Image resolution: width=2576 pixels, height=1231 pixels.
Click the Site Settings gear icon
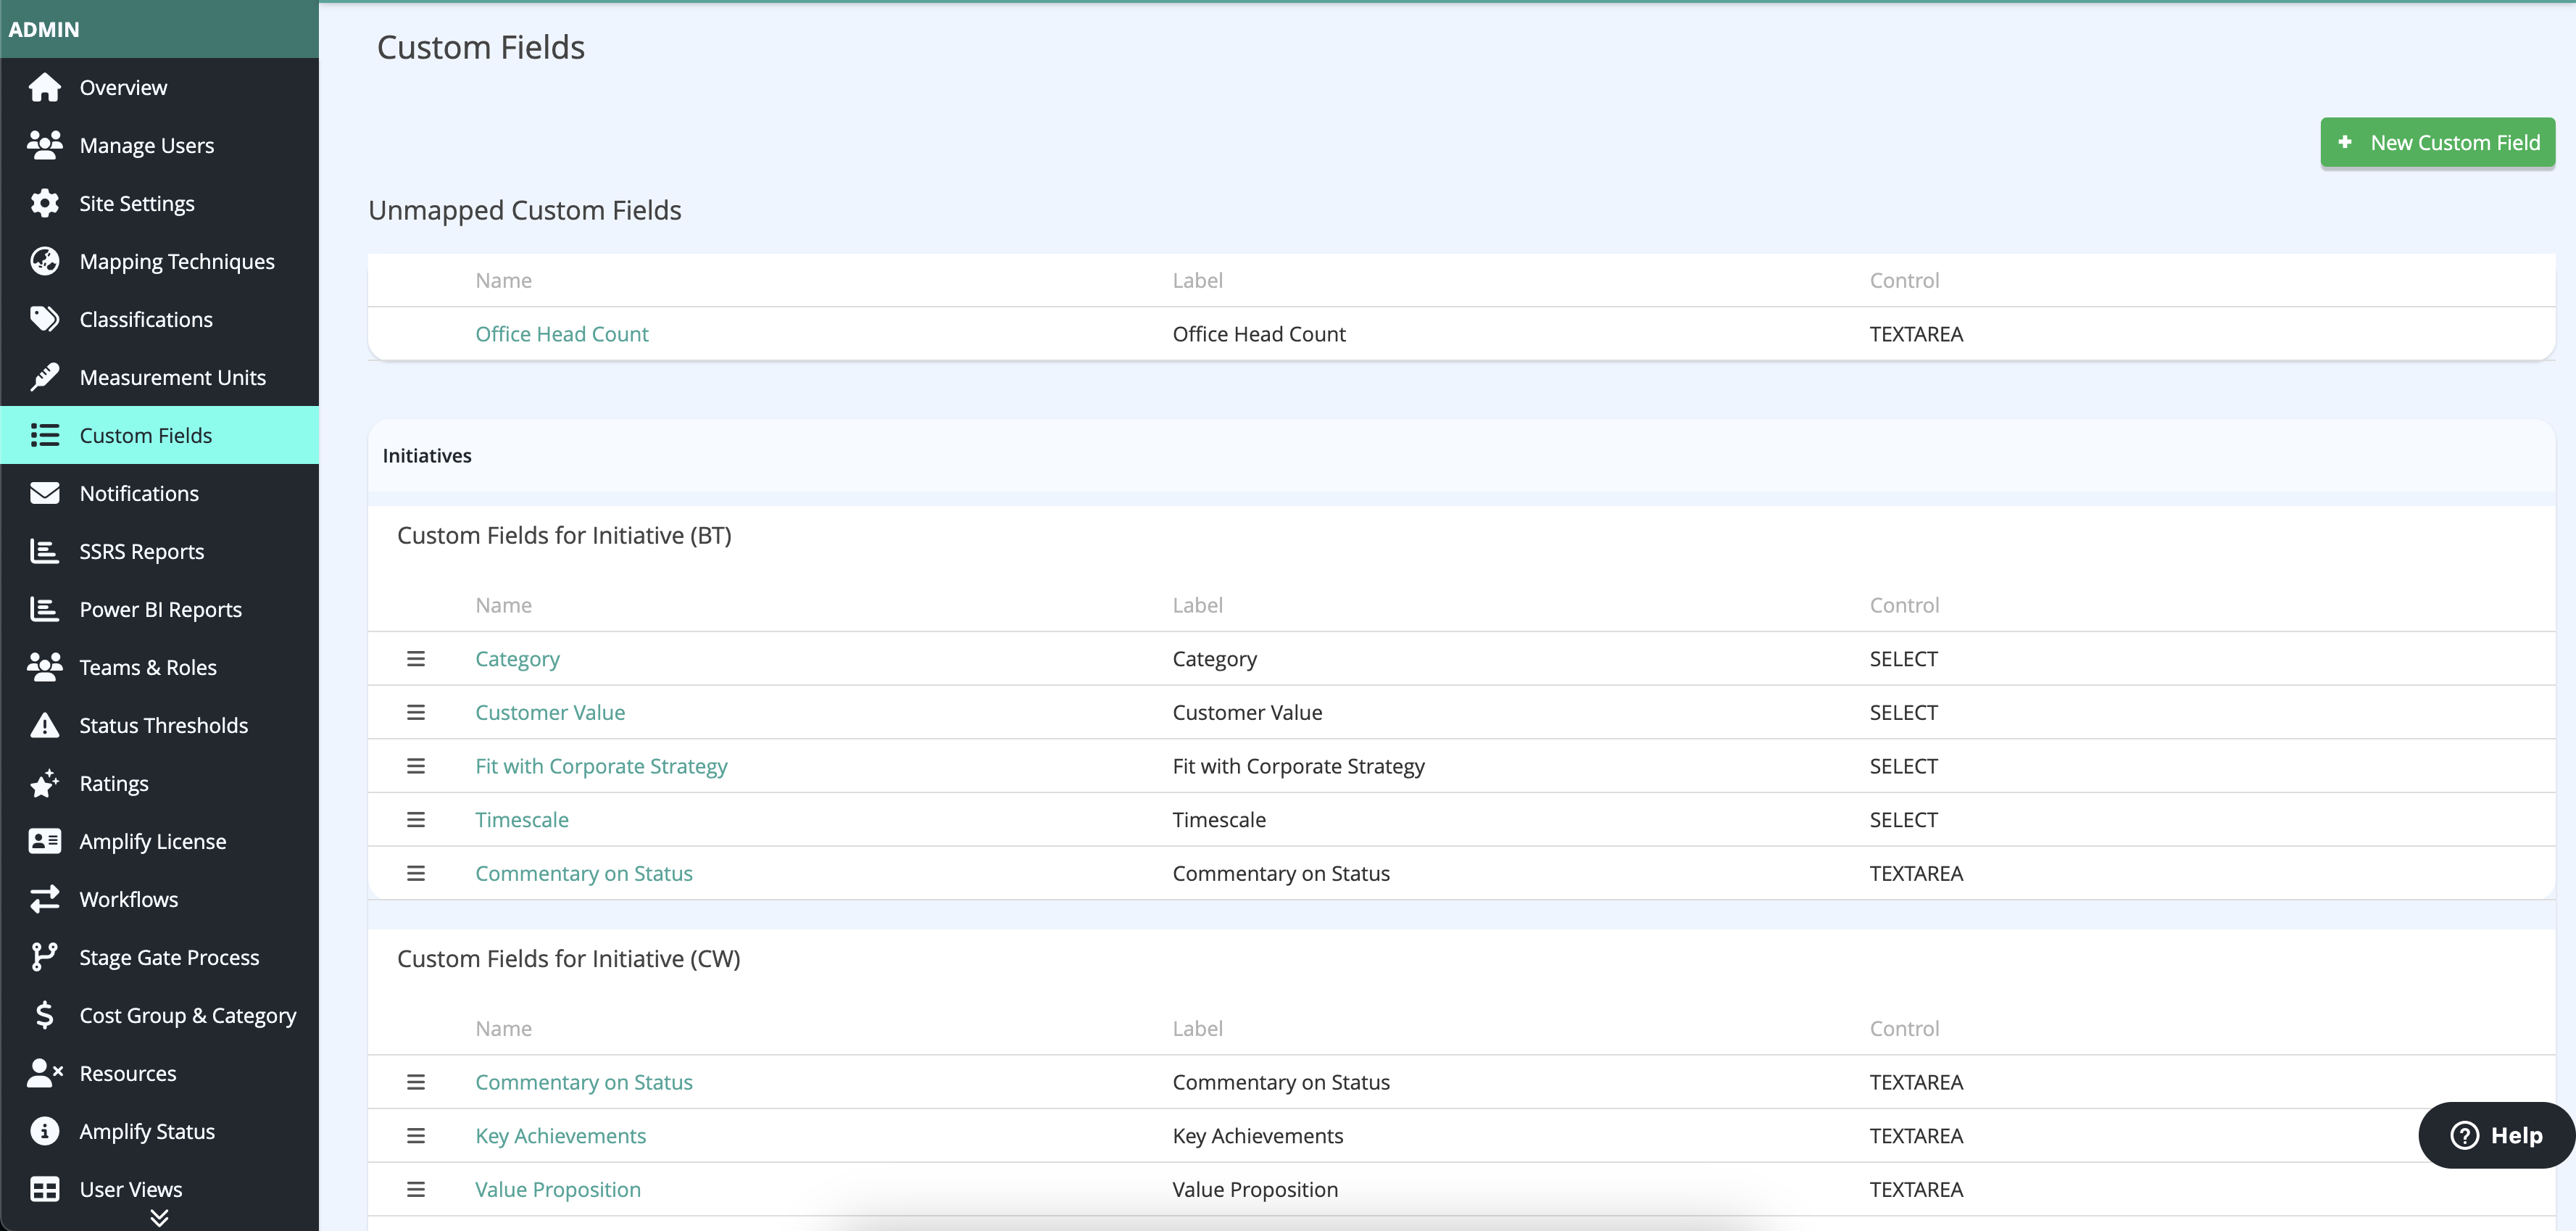point(44,203)
